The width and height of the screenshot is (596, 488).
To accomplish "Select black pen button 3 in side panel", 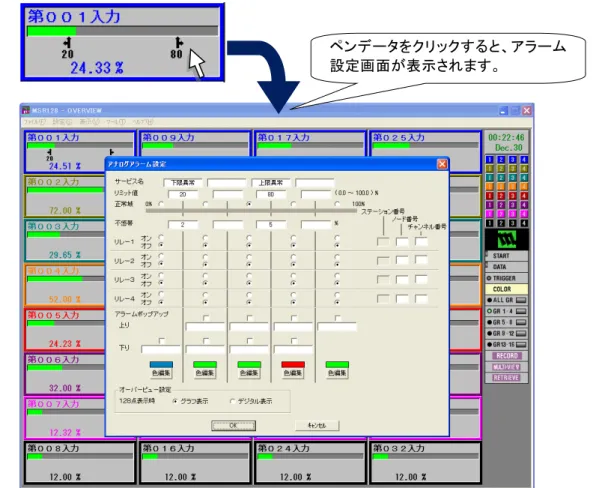I will 512,223.
